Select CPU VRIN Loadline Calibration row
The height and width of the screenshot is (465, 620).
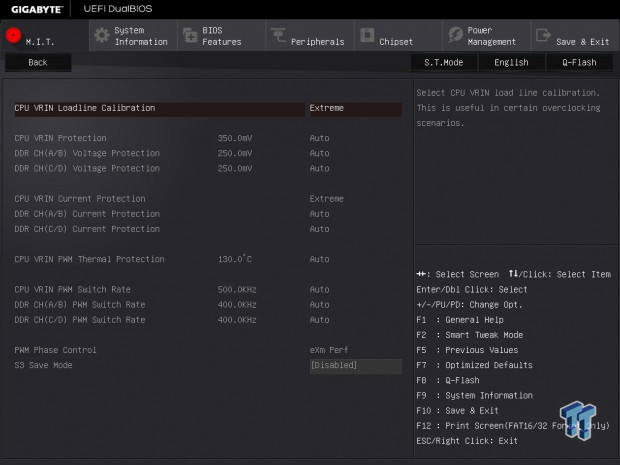[x=159, y=108]
